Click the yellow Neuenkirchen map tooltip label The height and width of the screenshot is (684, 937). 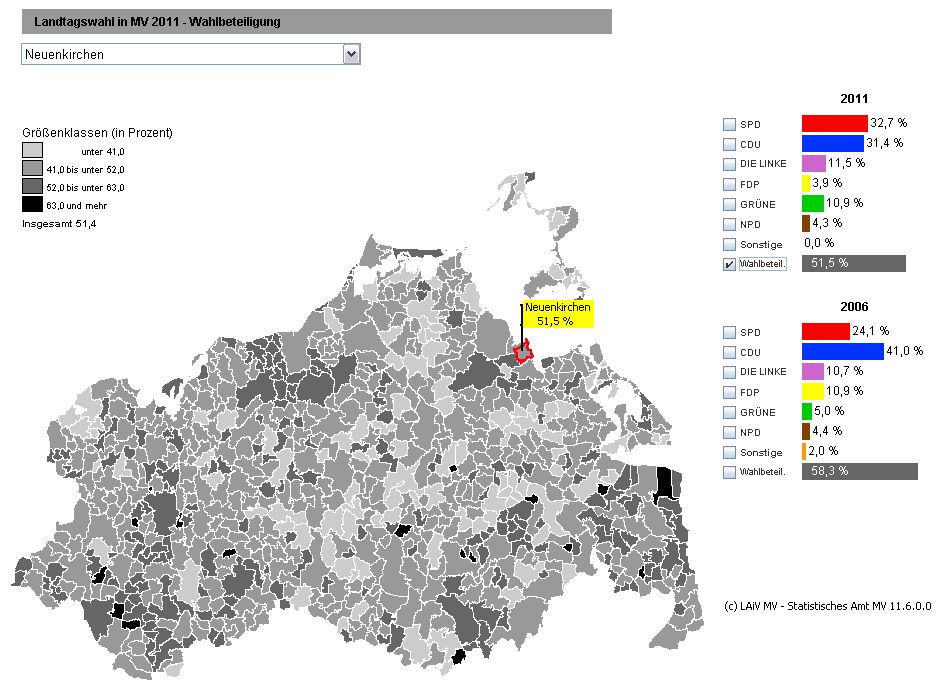(x=557, y=315)
